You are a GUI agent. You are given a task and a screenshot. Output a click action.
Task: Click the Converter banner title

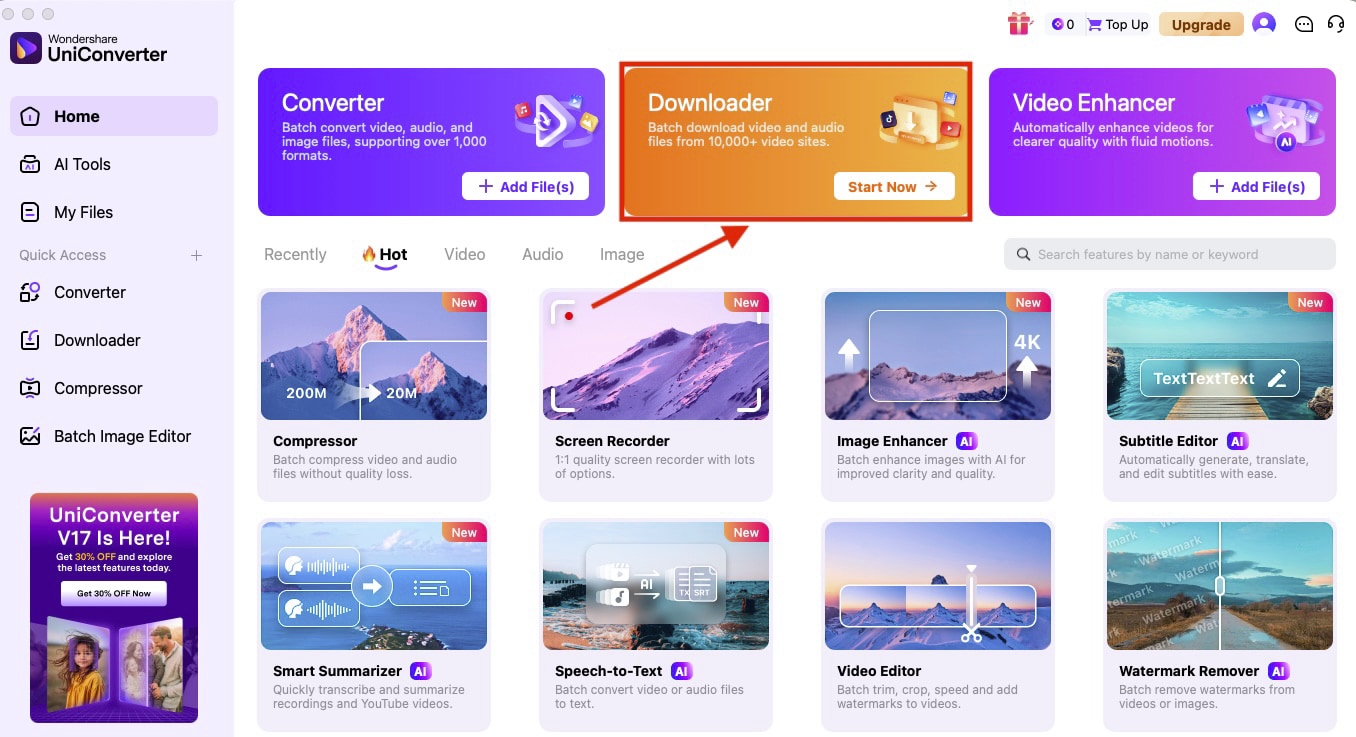click(333, 102)
